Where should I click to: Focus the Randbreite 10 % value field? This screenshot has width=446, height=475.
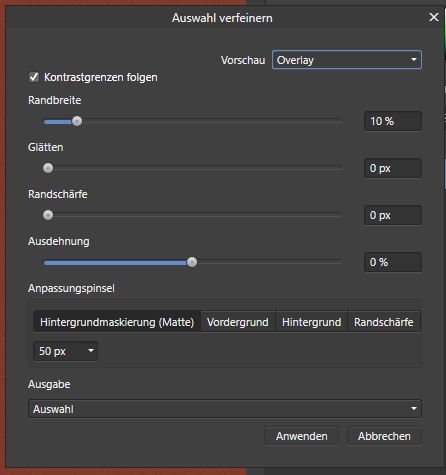click(x=393, y=121)
